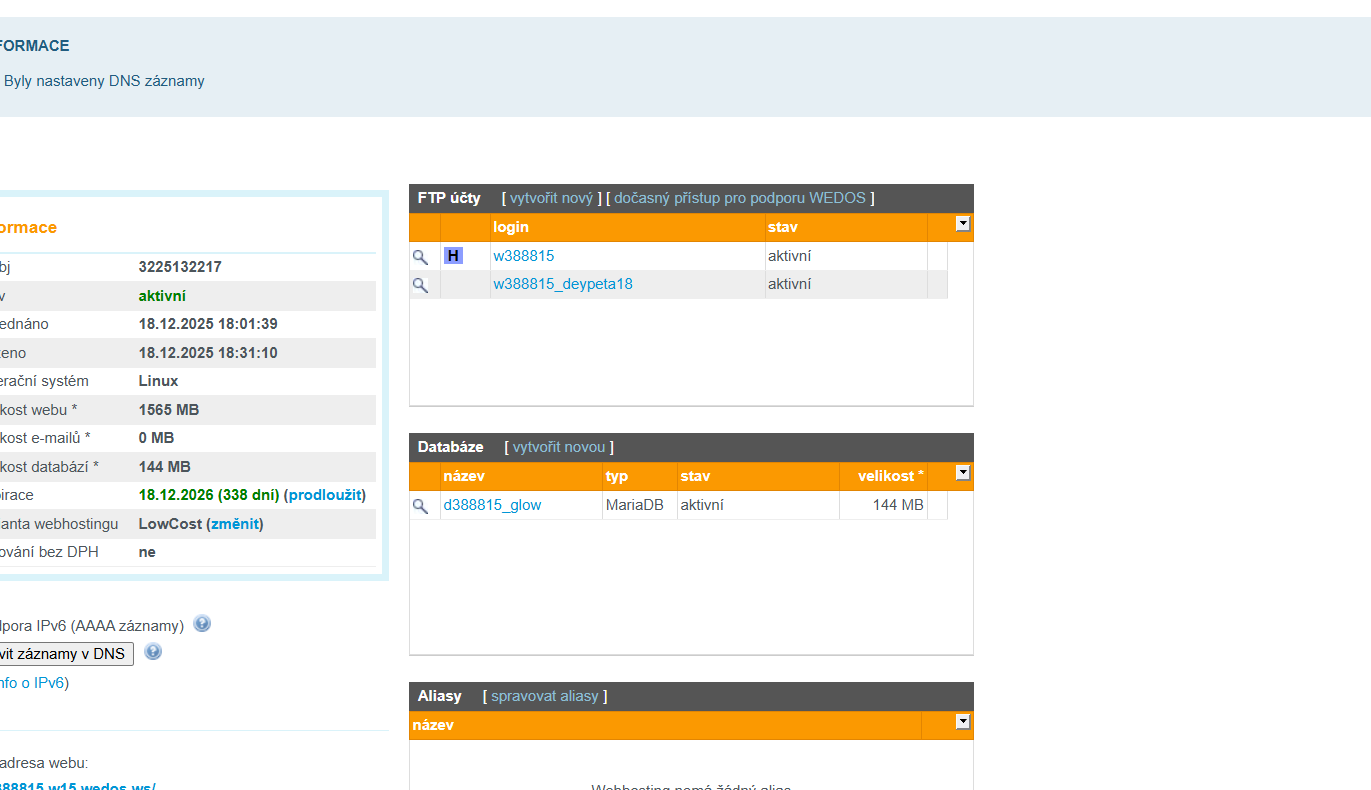
Task: Click the blue H badge icon
Action: coord(453,256)
